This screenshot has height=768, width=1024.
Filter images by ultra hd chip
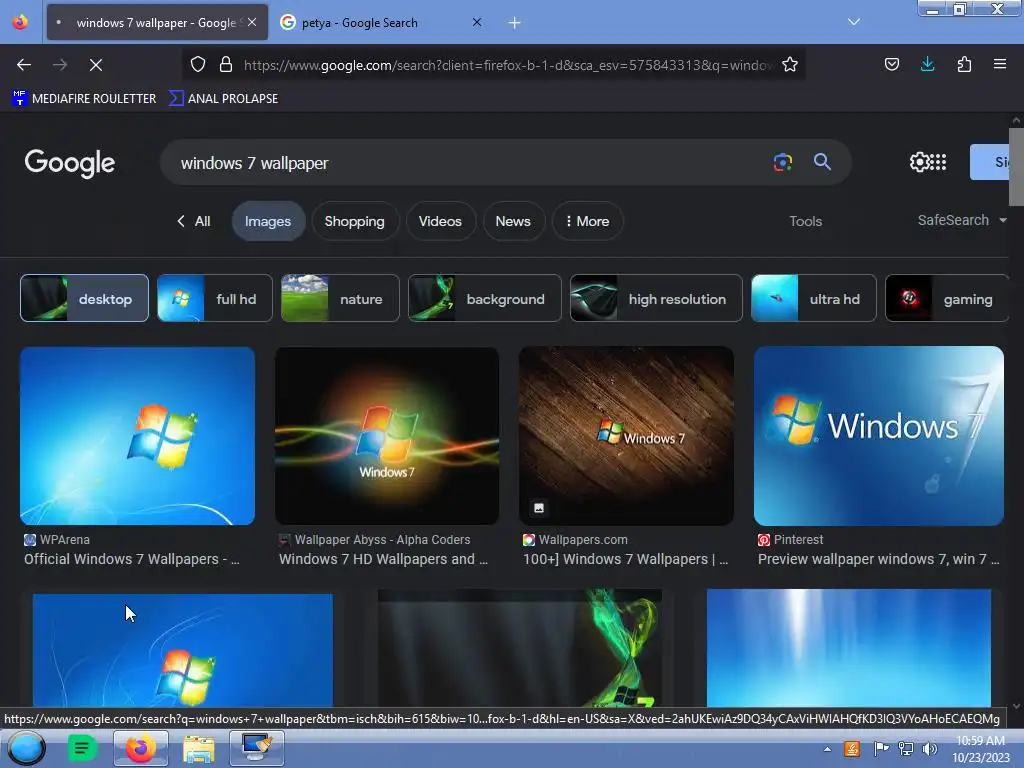tap(814, 298)
